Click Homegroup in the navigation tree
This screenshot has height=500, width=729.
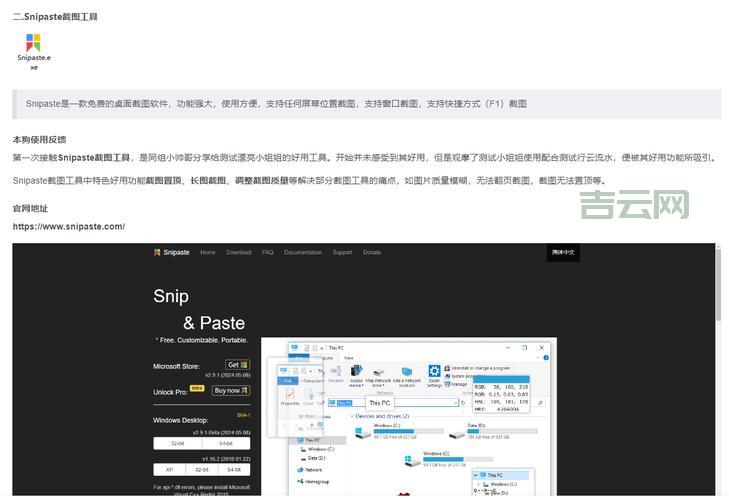point(313,481)
